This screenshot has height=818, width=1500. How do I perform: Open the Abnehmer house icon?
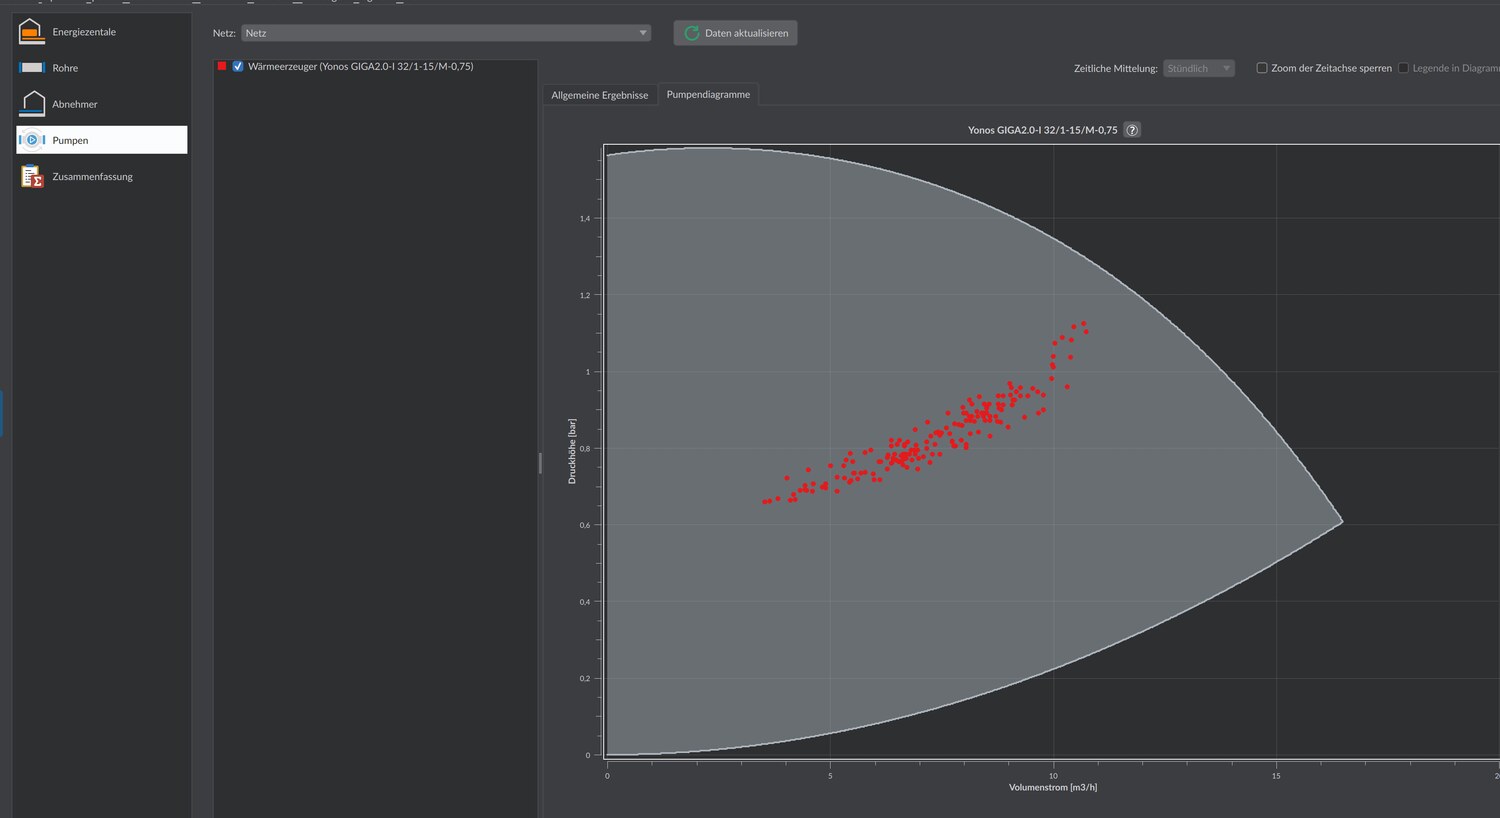pos(32,103)
